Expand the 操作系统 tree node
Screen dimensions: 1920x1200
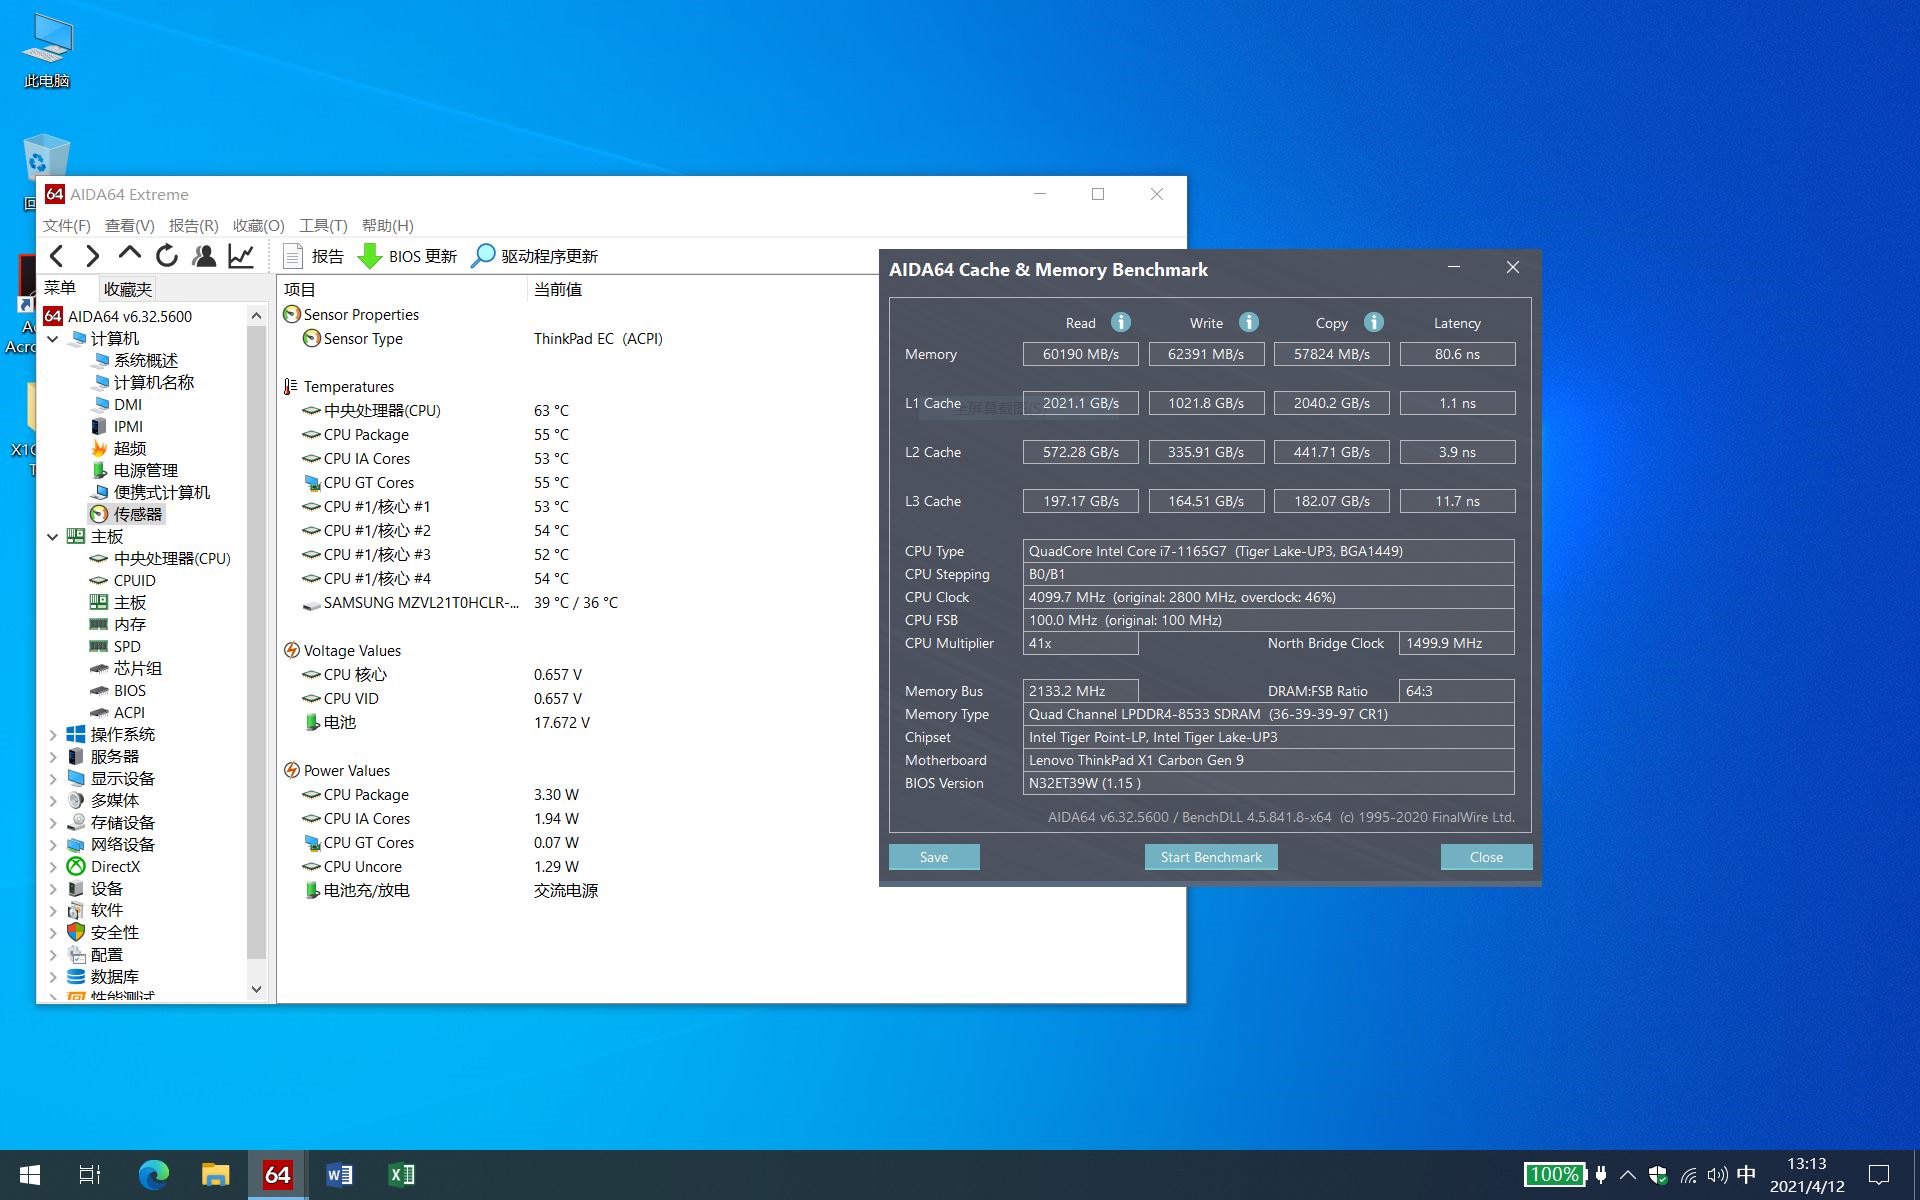pyautogui.click(x=53, y=735)
